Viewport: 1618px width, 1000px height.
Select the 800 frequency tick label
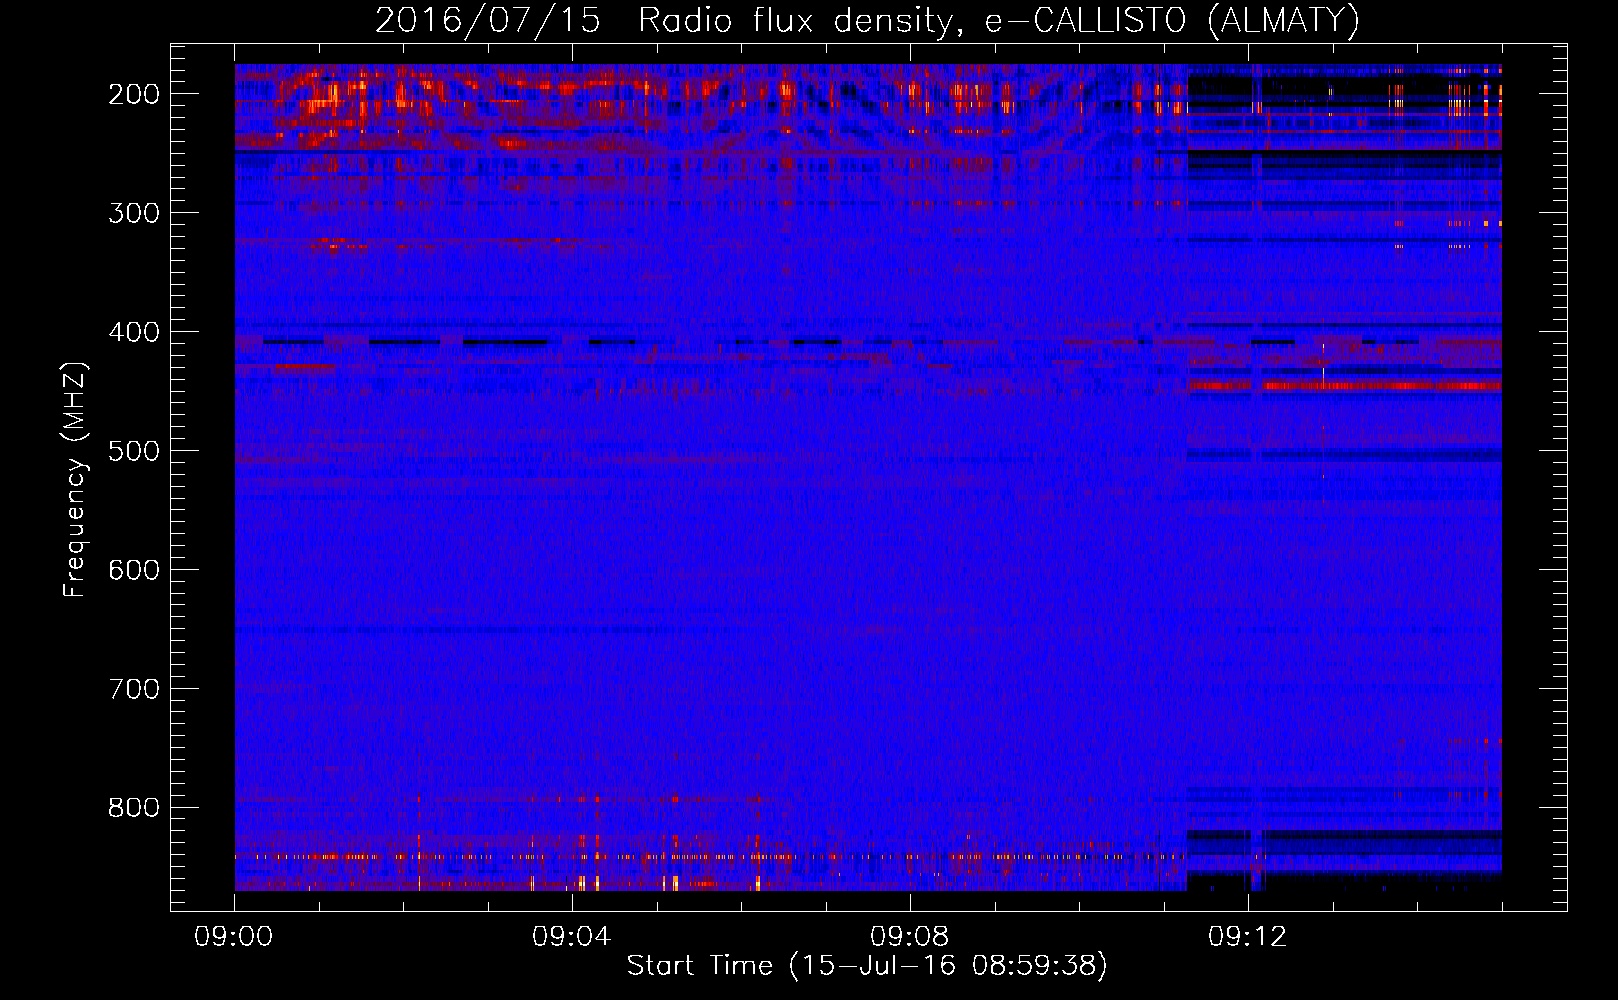[x=134, y=808]
